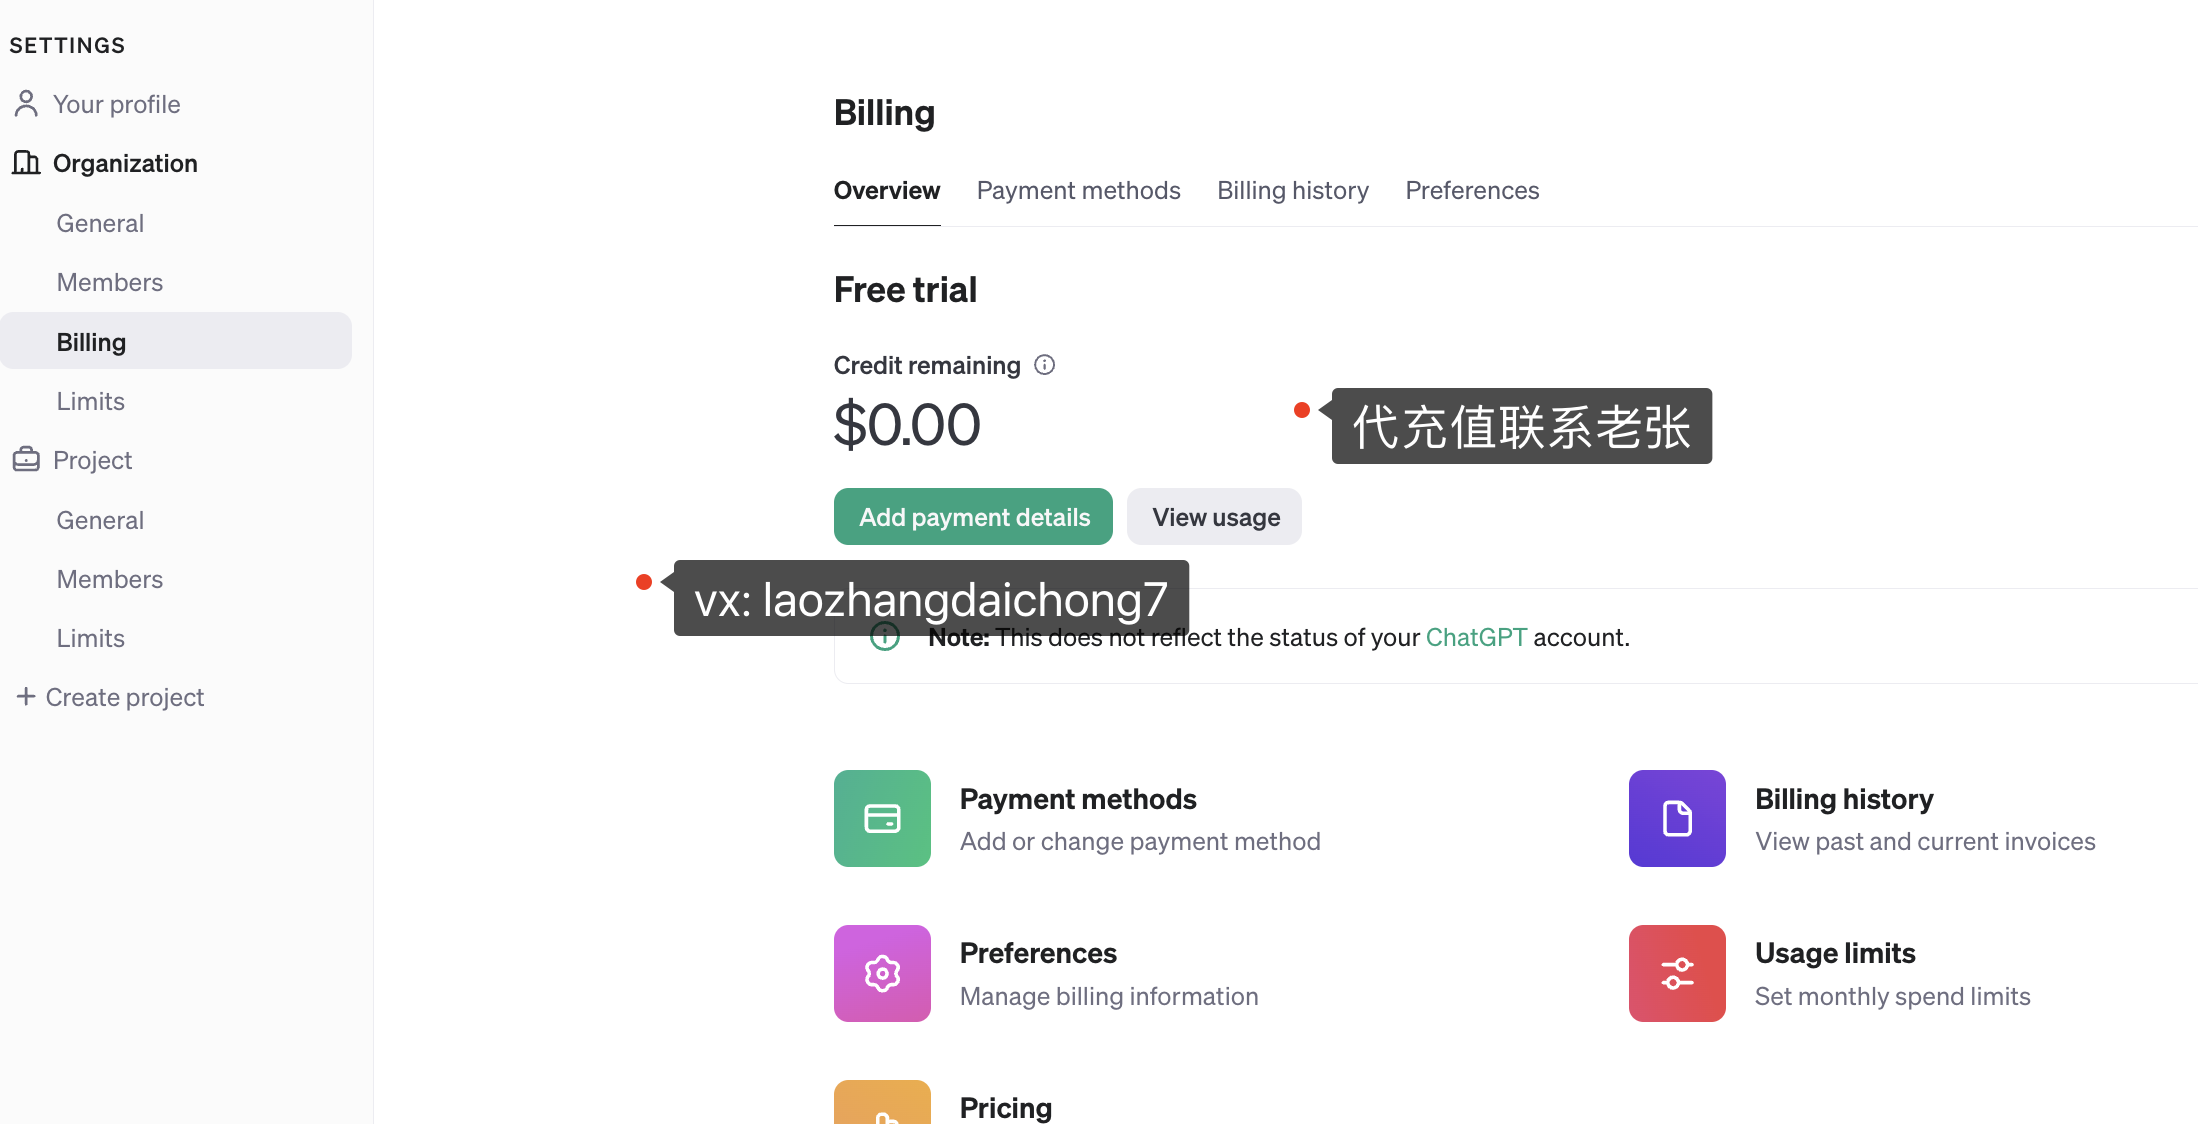Click the Free trial heading
This screenshot has width=2198, height=1124.
pos(905,290)
